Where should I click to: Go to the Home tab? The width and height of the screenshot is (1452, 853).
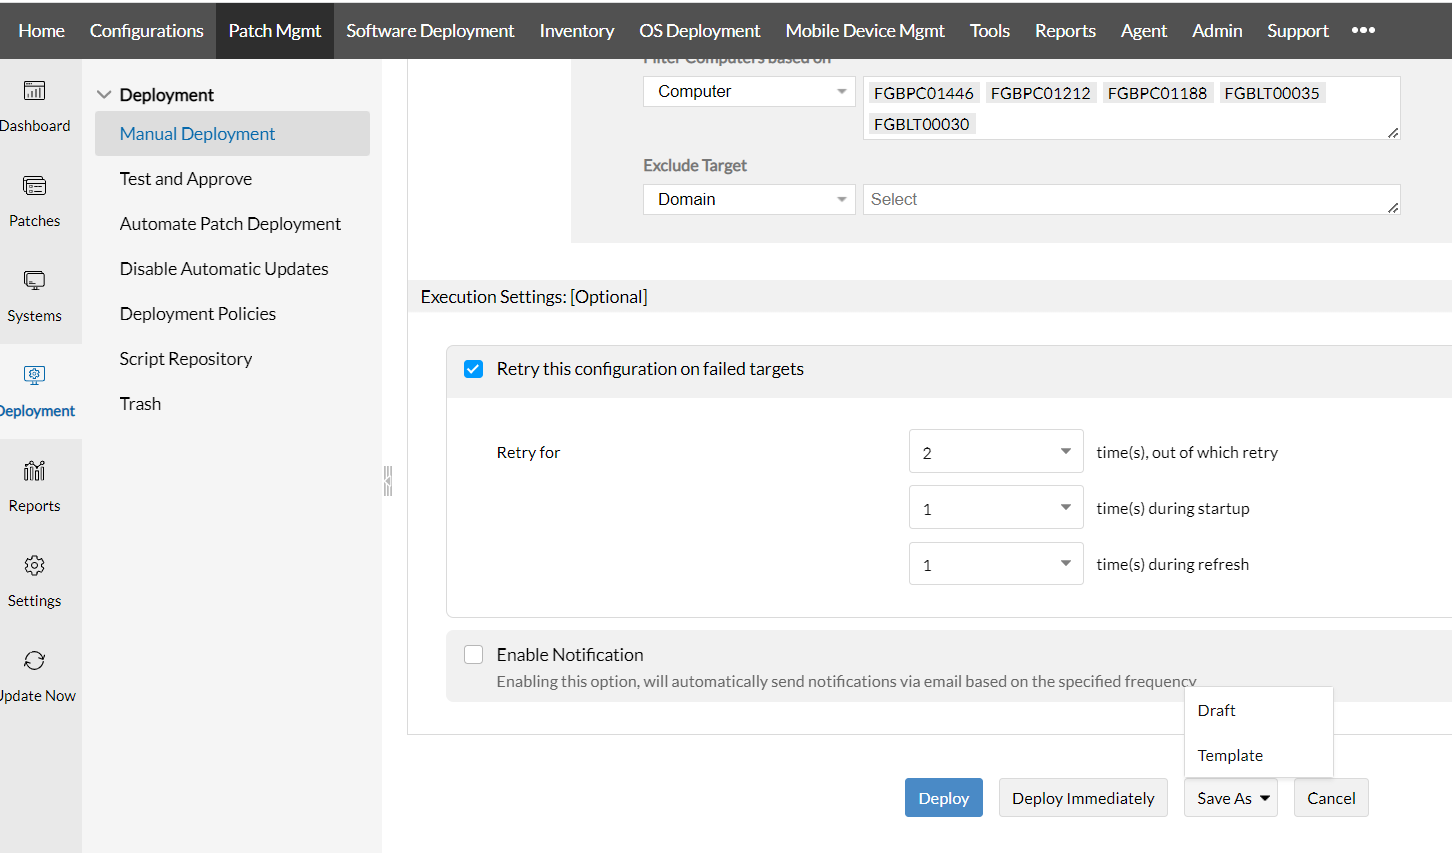tap(41, 30)
